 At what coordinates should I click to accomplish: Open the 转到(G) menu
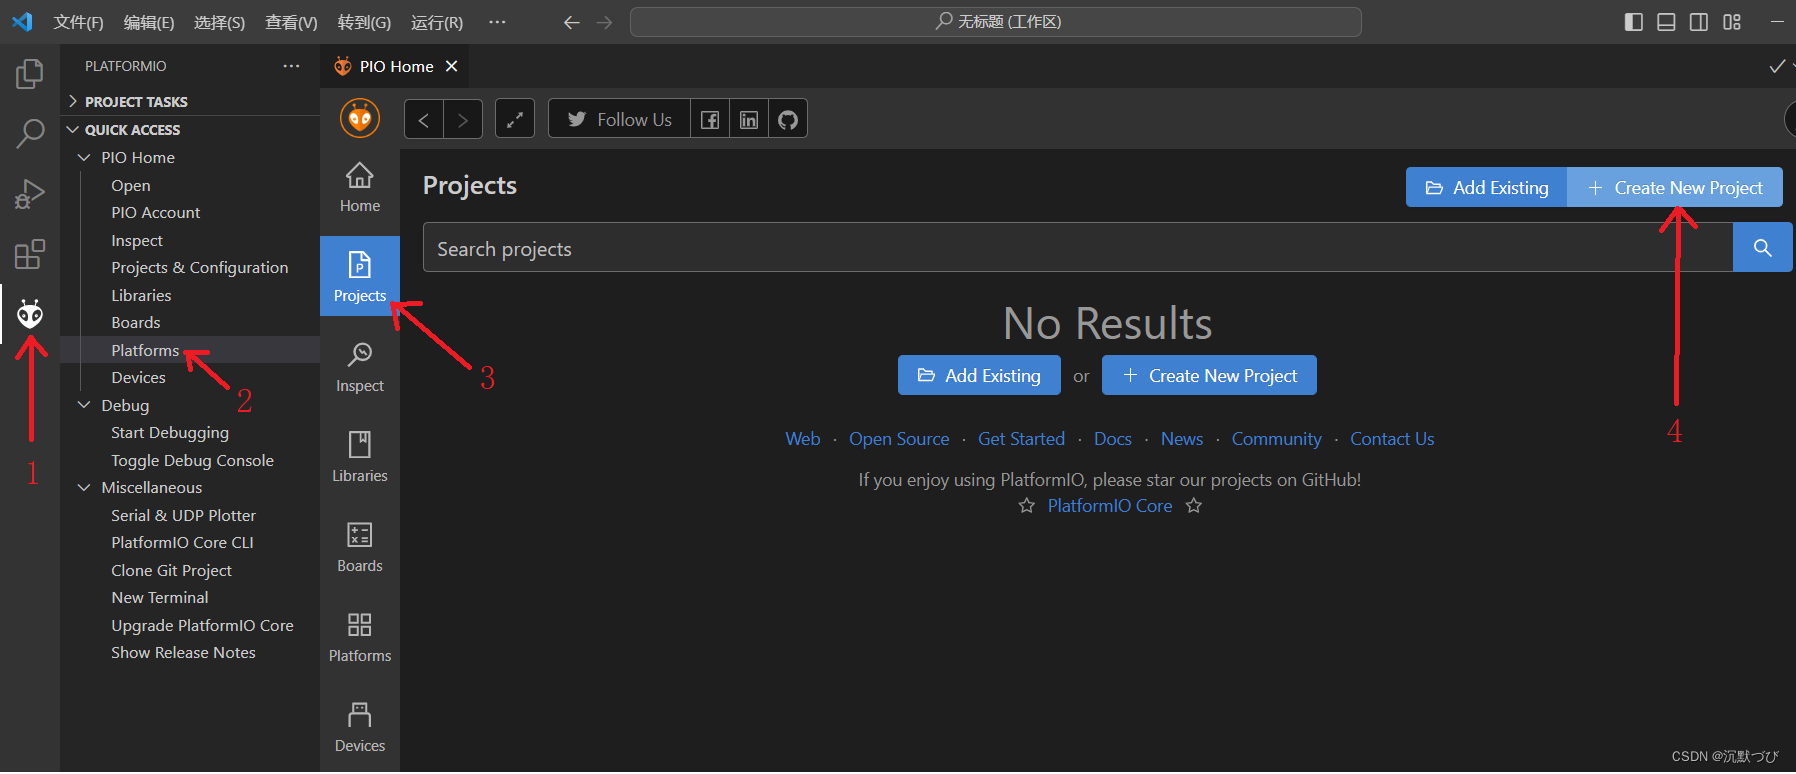coord(364,22)
